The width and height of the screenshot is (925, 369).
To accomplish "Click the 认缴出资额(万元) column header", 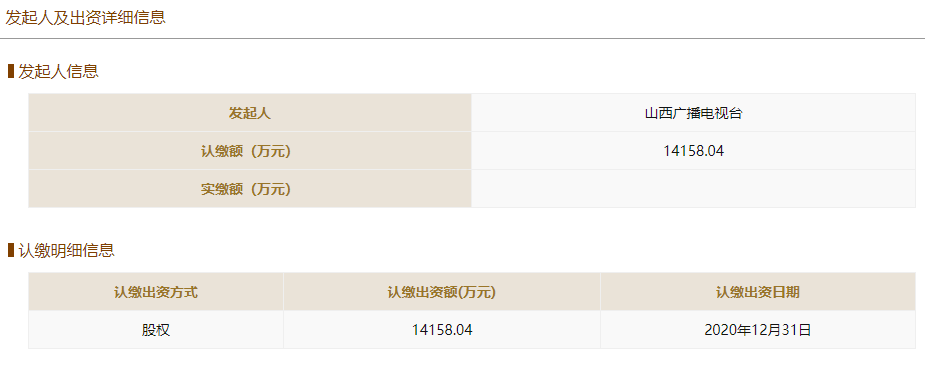I will [x=442, y=292].
